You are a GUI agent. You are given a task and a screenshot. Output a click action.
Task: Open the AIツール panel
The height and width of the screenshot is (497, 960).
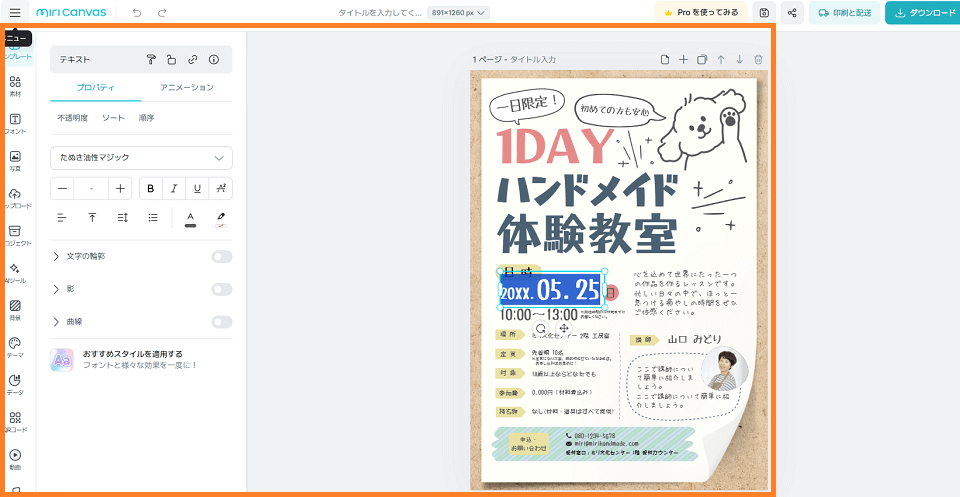coord(15,273)
